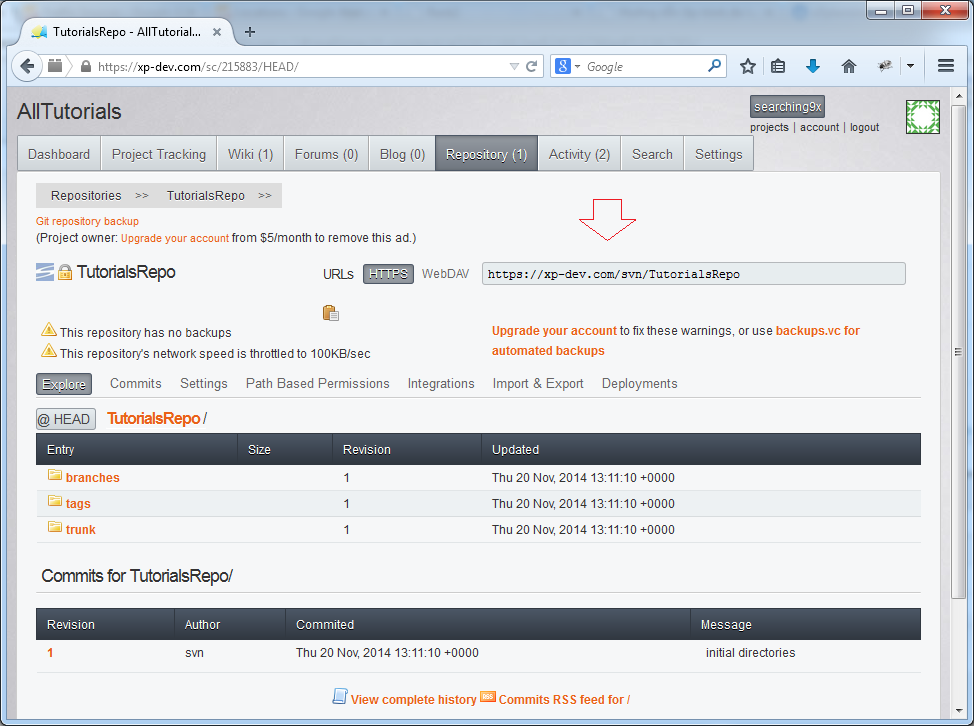Copy repository URL with the clipboard icon

pos(330,313)
